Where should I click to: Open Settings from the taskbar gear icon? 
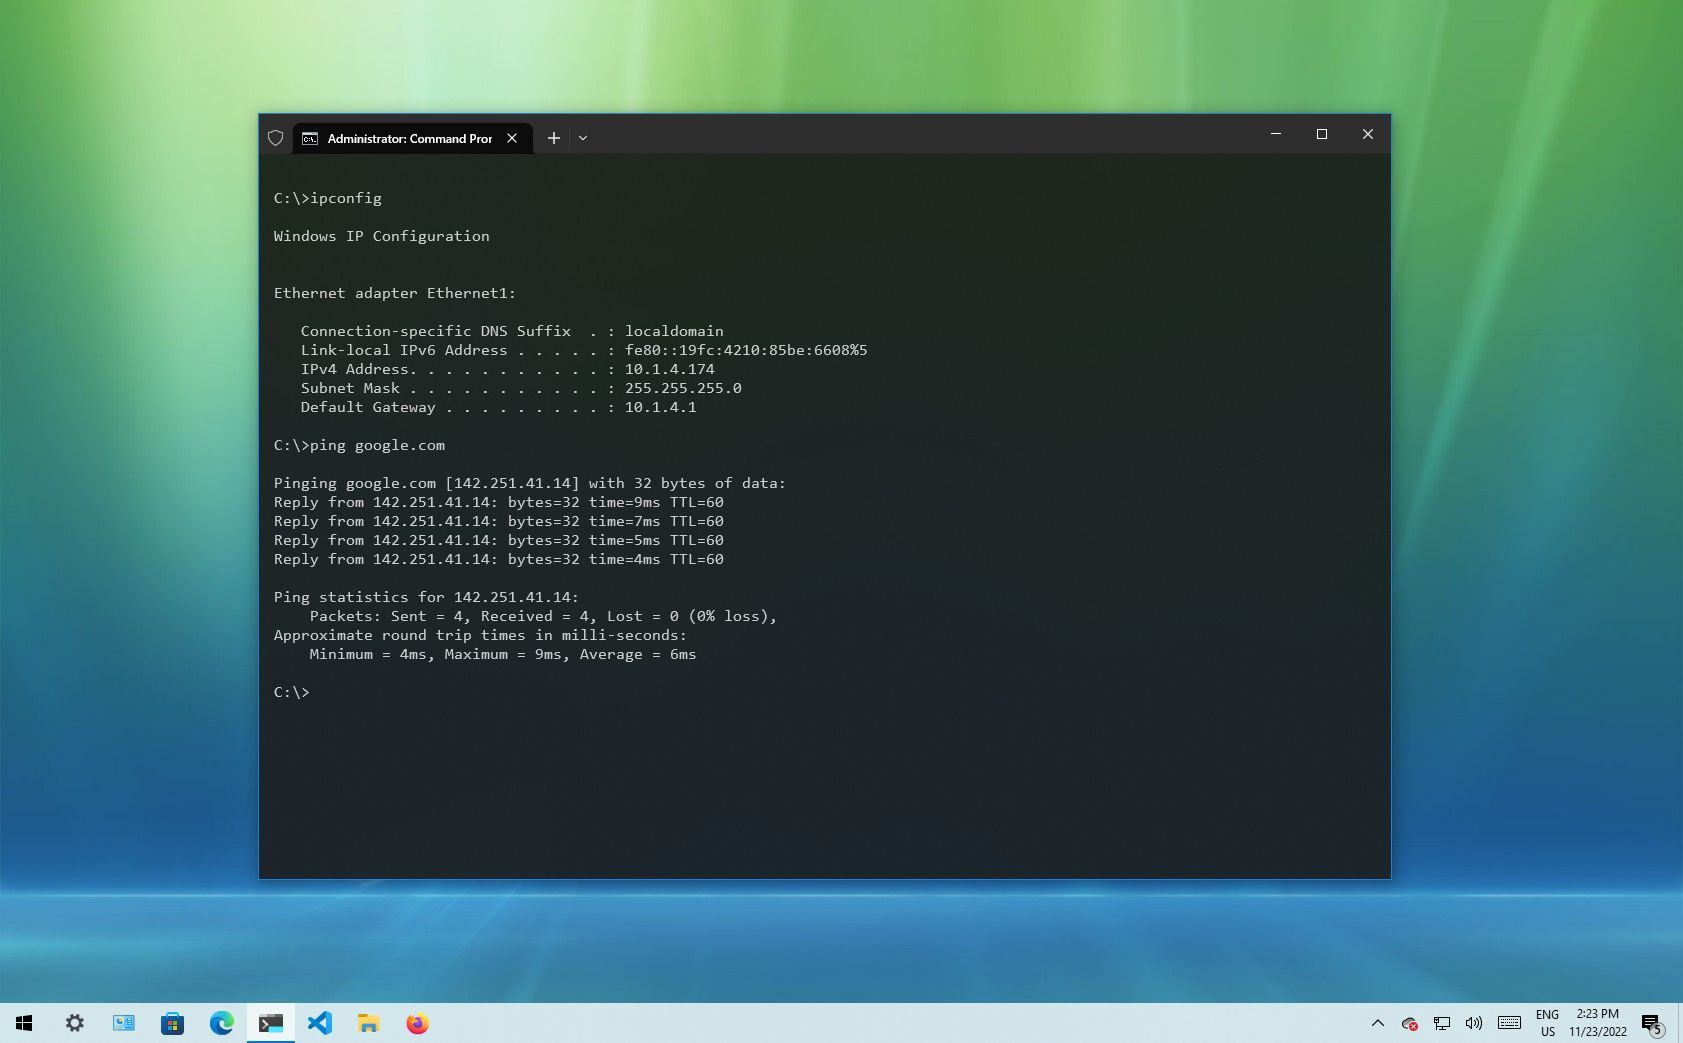tap(74, 1023)
